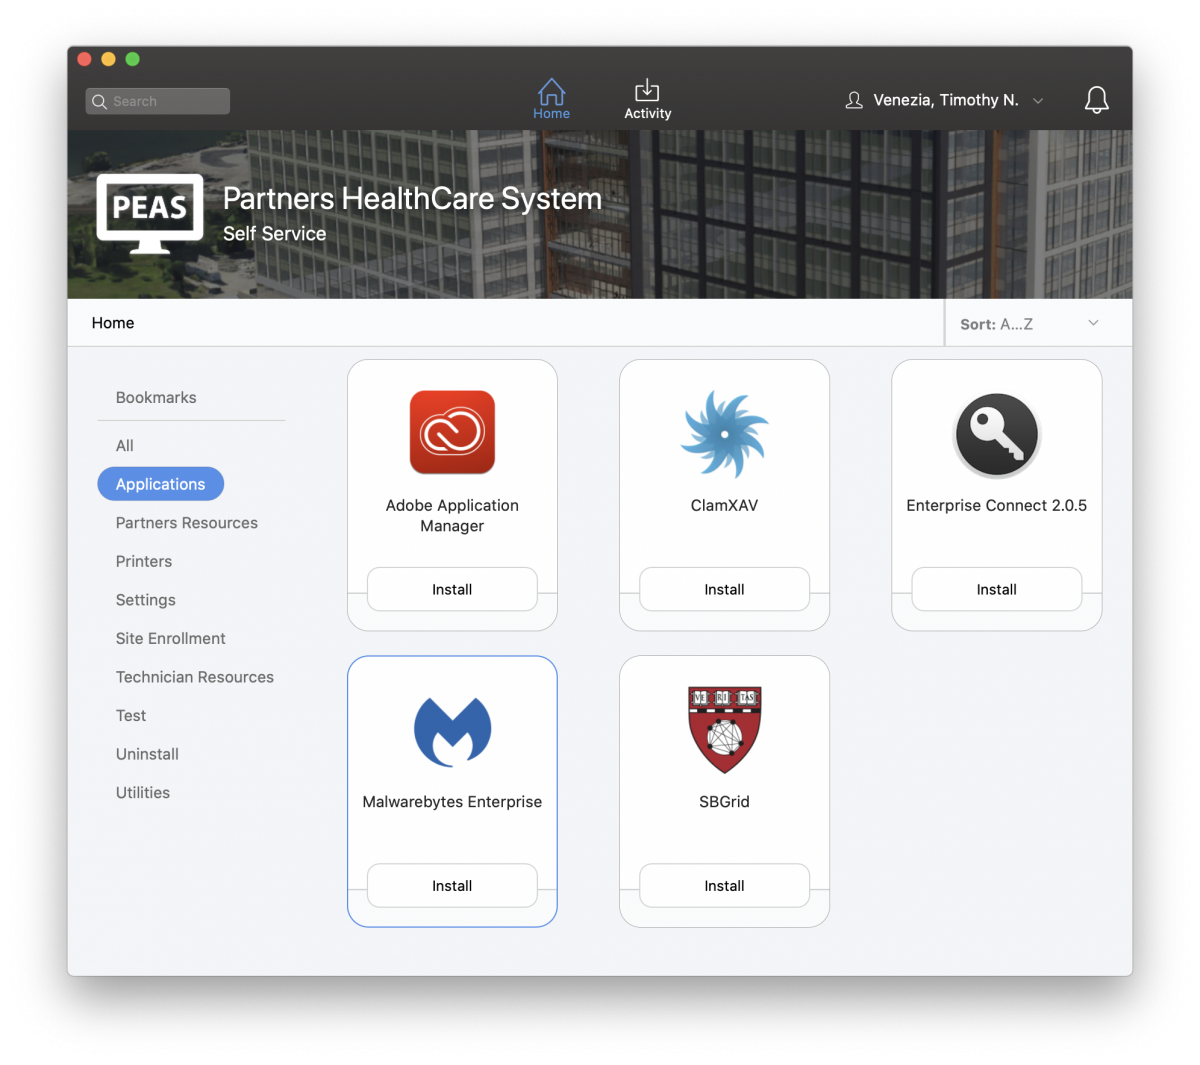Click the Home house icon
The image size is (1200, 1065).
[x=551, y=92]
